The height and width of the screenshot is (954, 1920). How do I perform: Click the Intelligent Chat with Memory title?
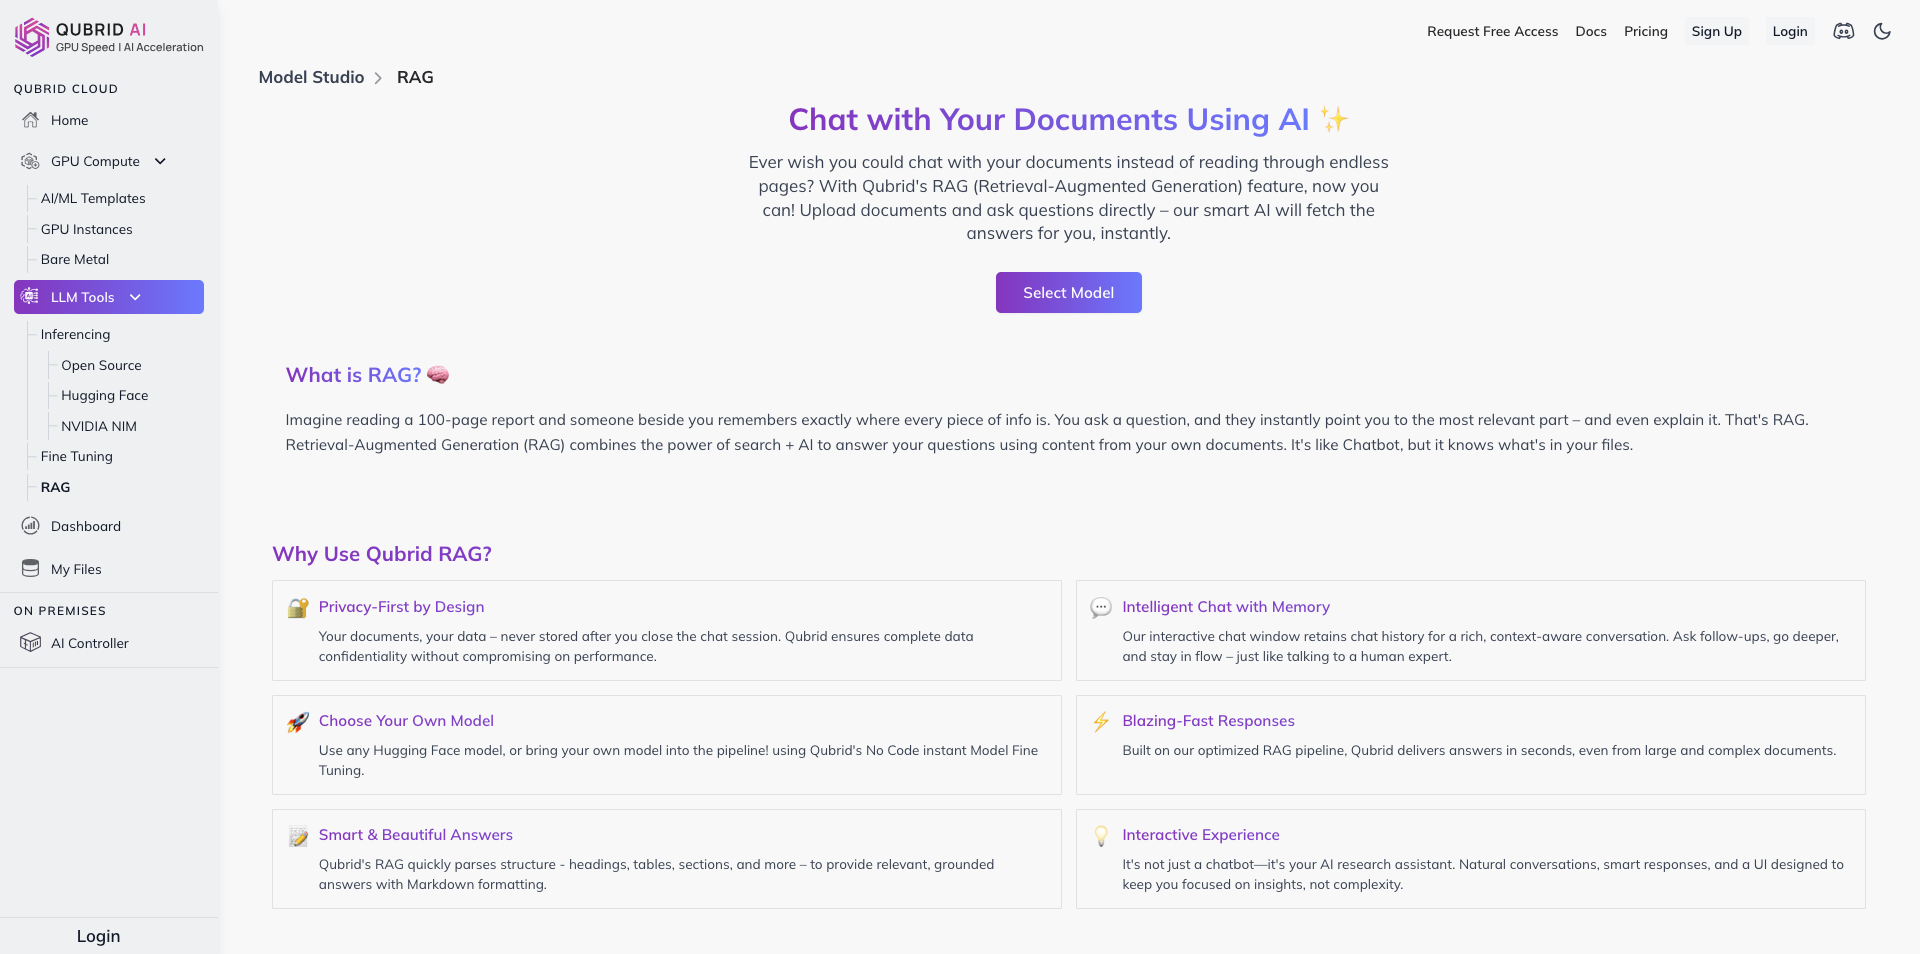pos(1225,606)
